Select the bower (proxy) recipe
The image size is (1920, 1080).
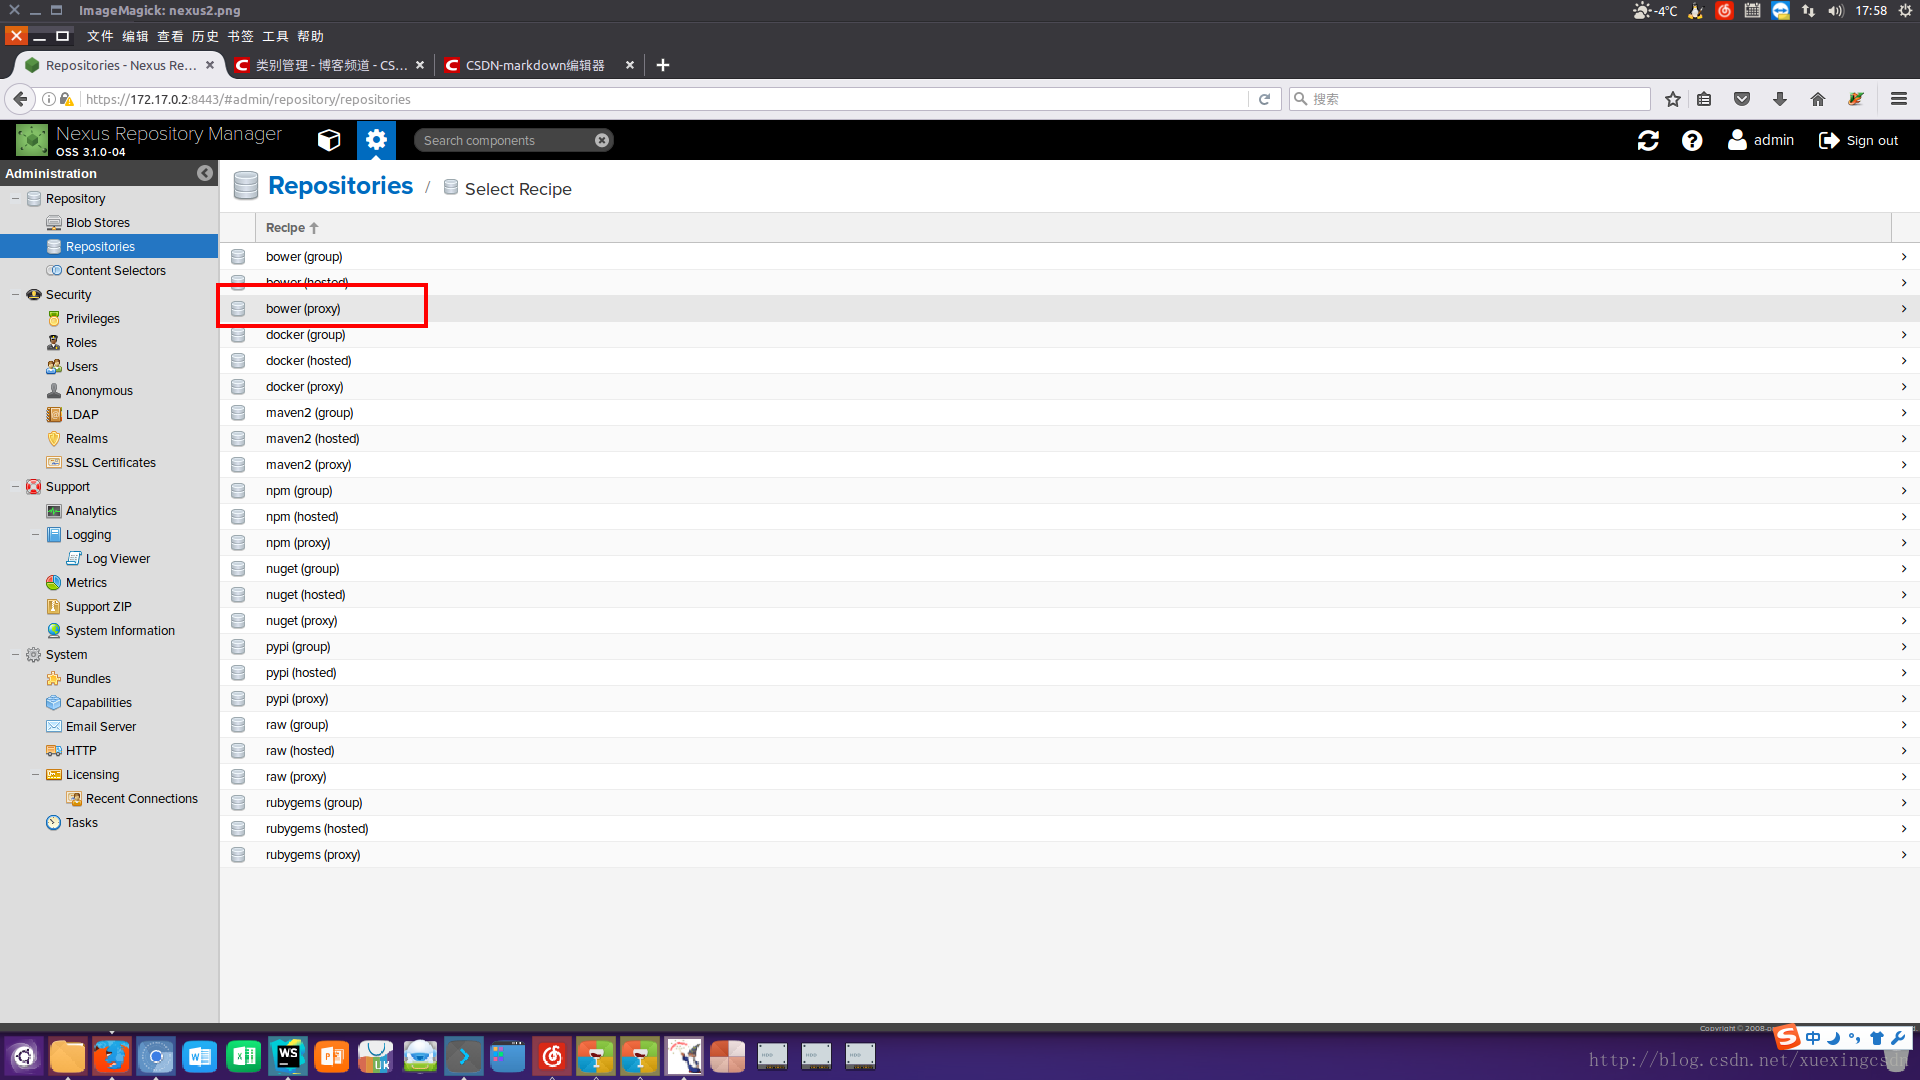pyautogui.click(x=1069, y=309)
